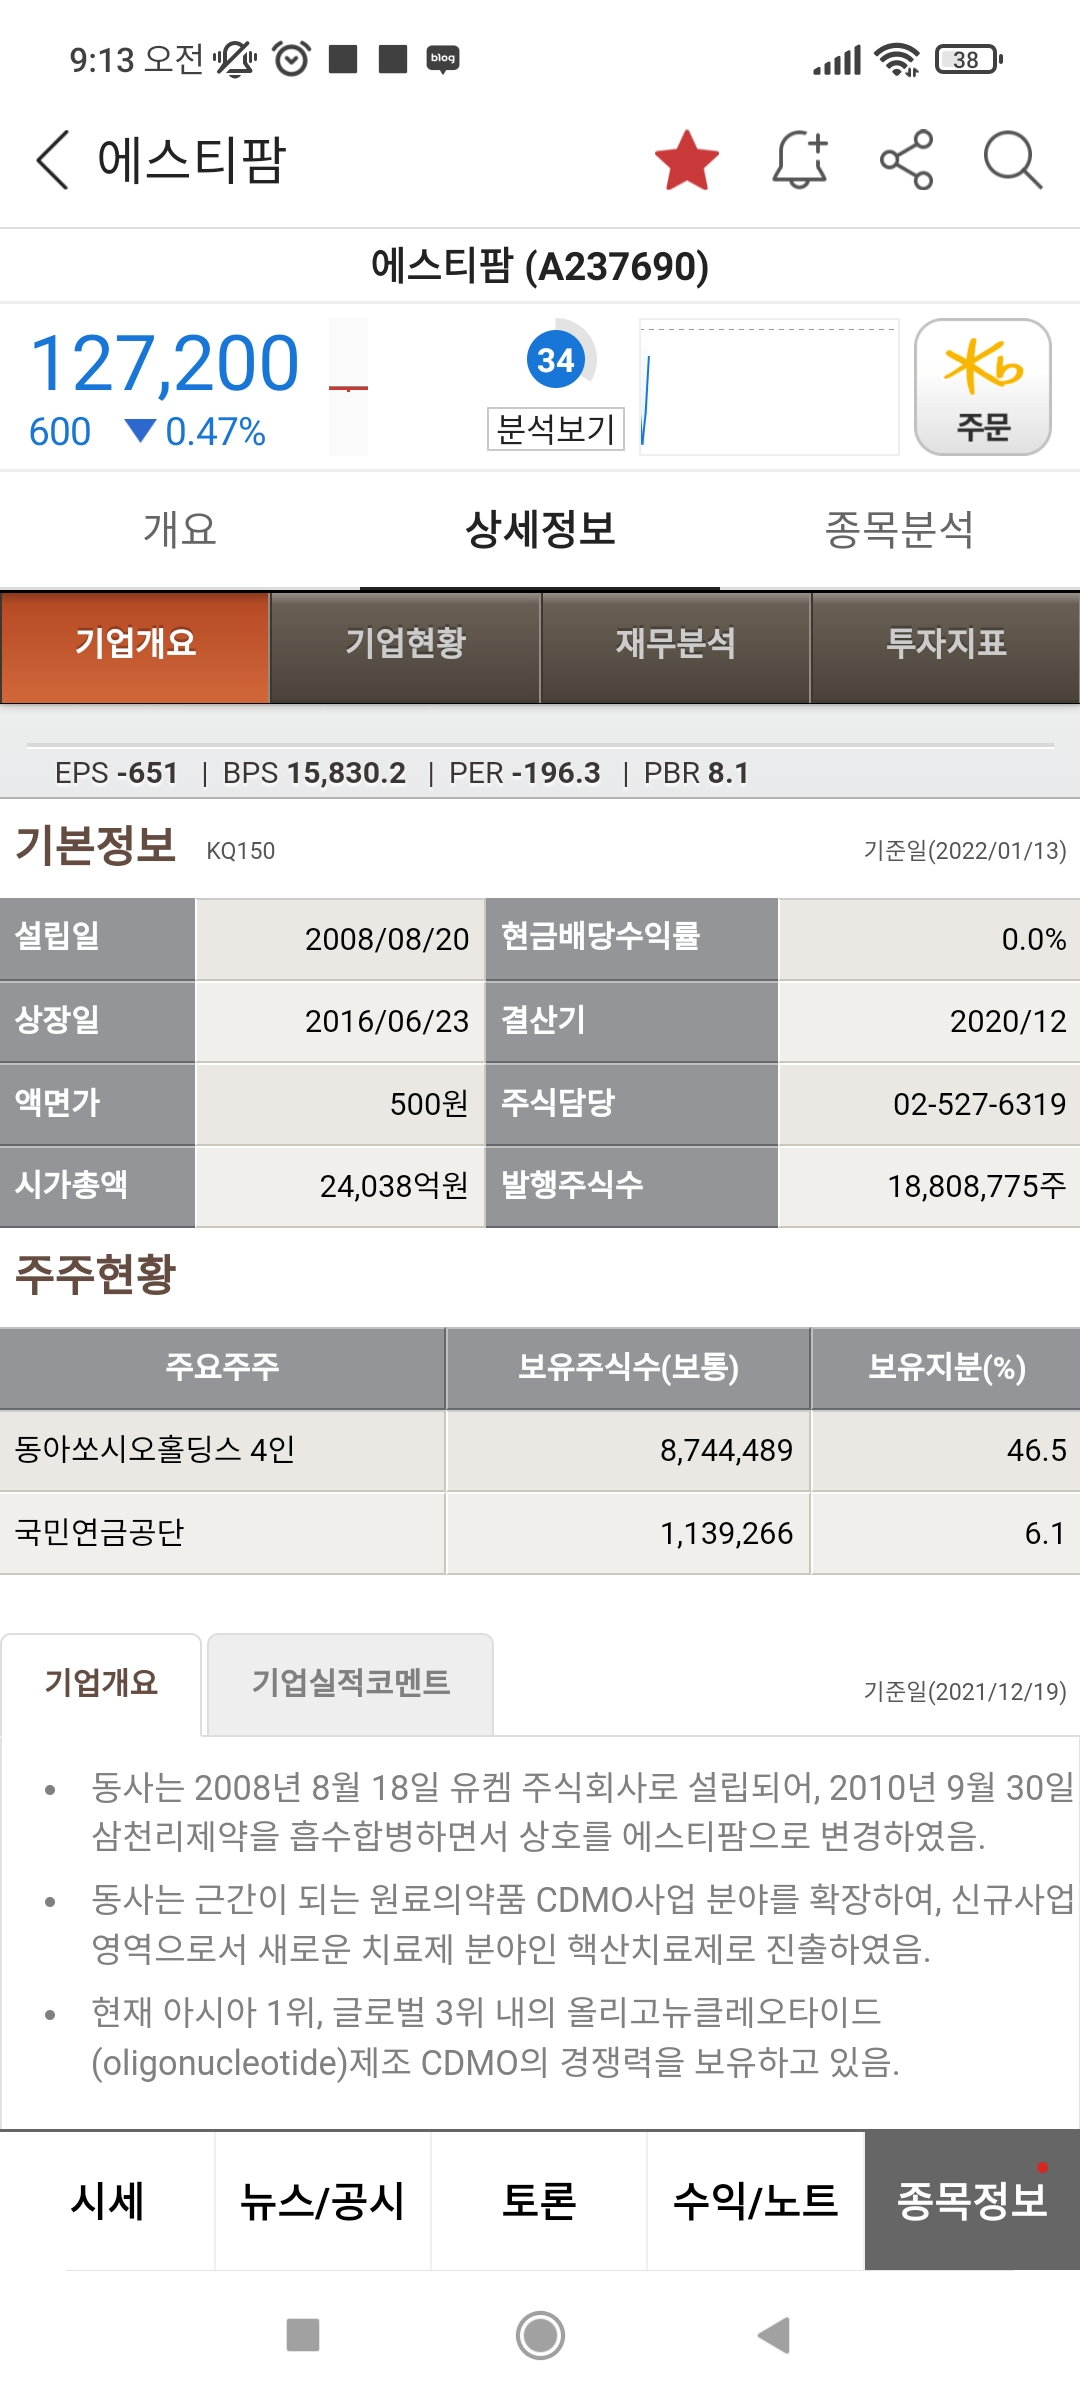The width and height of the screenshot is (1080, 2400).
Task: Tap the Android home circle button
Action: coord(540,2335)
